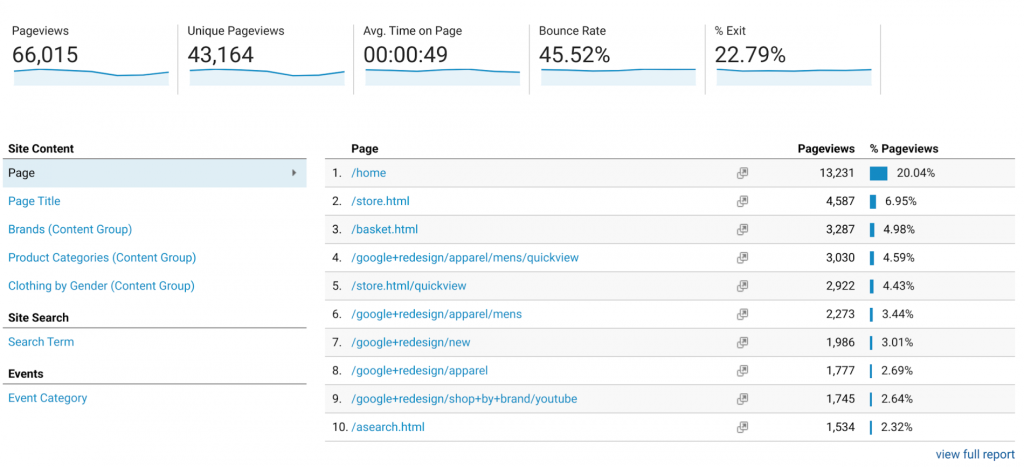
Task: Click the Bounce Rate 45.52% metric
Action: pos(618,56)
